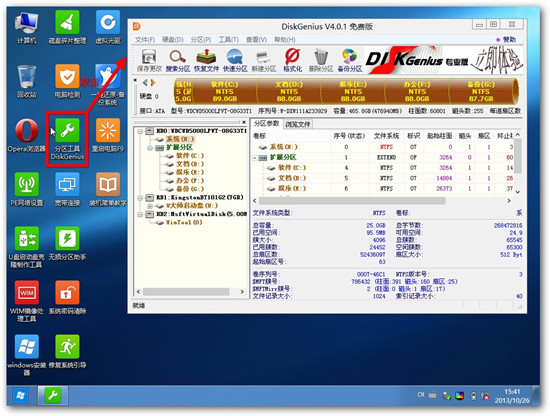Image resolution: width=550 pixels, height=416 pixels.
Task: Click the Backup Partition (备份分区) toolbar icon
Action: tap(350, 60)
